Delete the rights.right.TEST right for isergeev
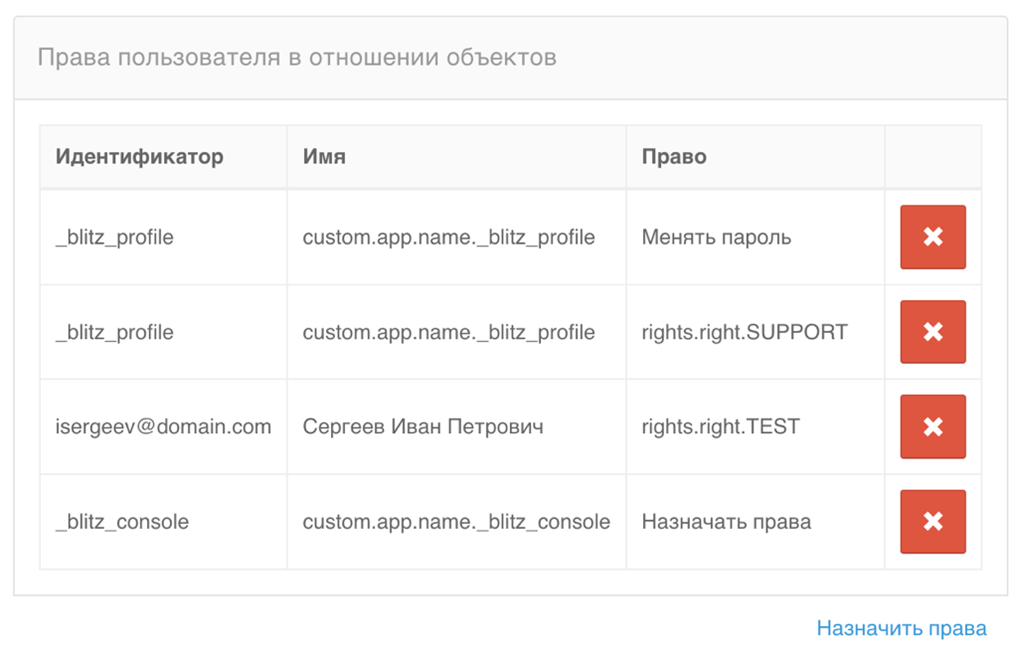The height and width of the screenshot is (654, 1015). 932,427
